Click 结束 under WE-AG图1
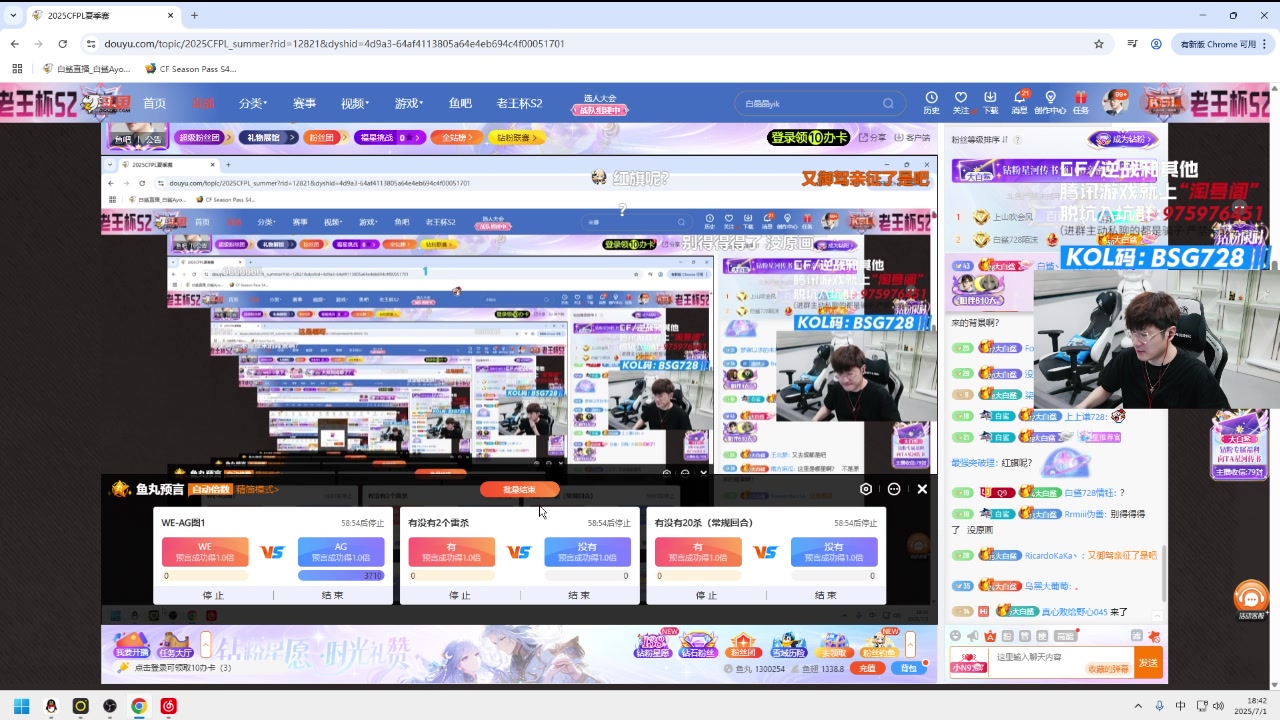1280x720 pixels. [x=332, y=595]
